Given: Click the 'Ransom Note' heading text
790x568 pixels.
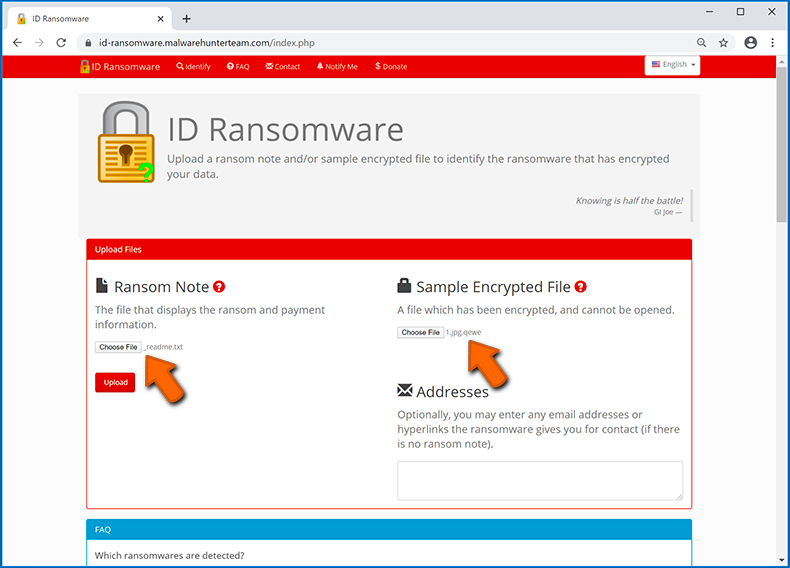Looking at the screenshot, I should tap(161, 287).
